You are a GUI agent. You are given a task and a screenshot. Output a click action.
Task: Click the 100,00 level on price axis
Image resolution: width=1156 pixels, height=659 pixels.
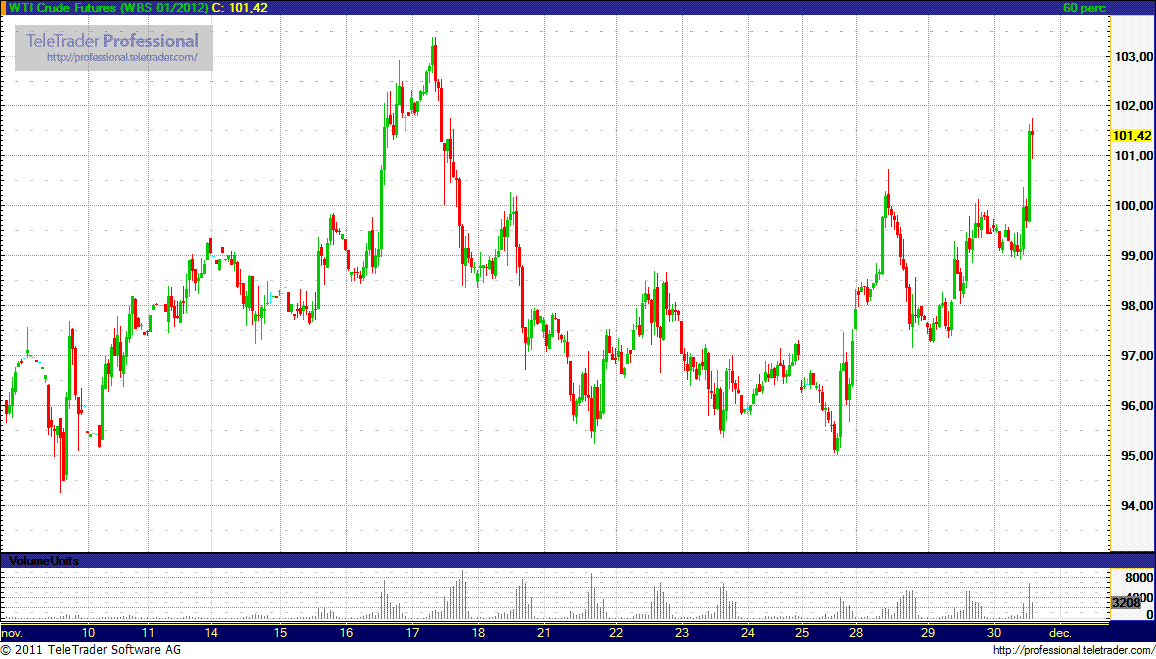tap(1131, 206)
